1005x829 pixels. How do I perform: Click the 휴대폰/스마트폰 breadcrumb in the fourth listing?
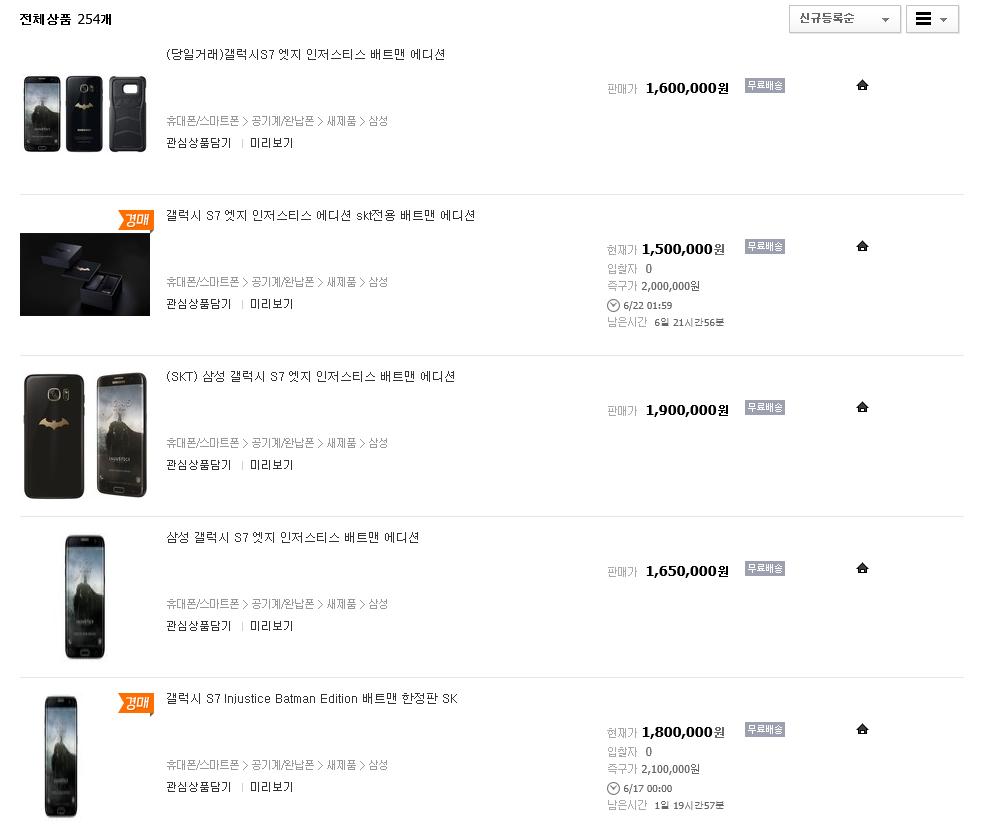click(x=203, y=604)
